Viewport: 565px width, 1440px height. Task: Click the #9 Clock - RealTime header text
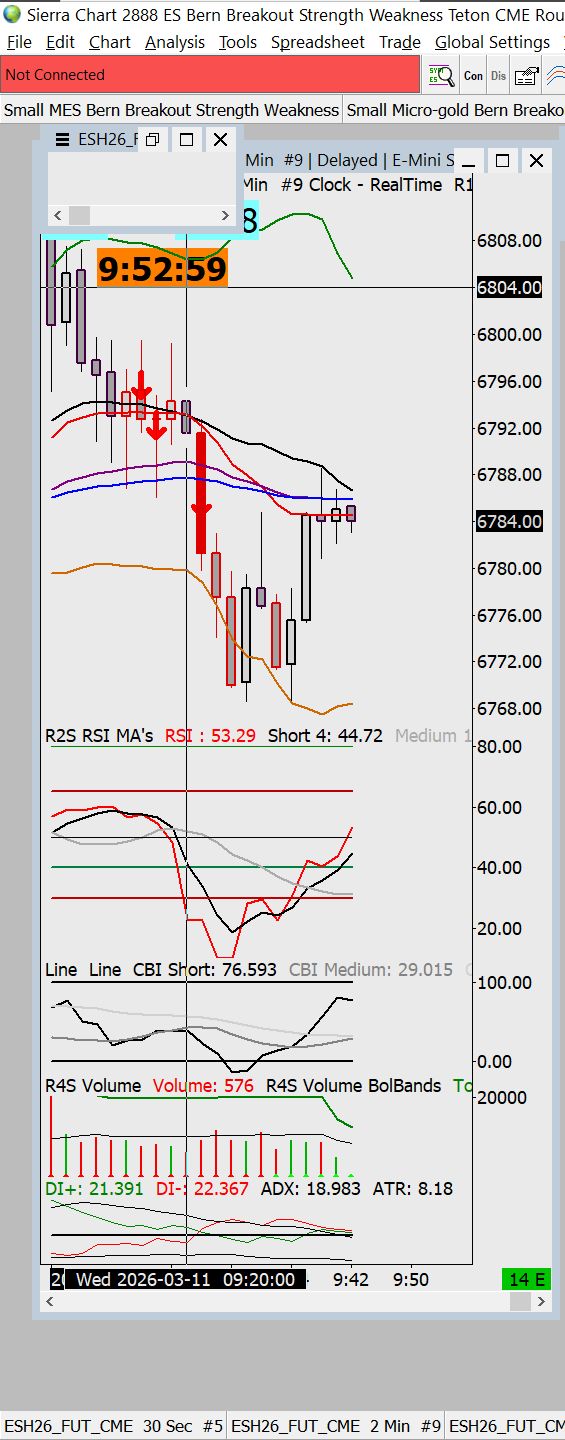pos(361,185)
